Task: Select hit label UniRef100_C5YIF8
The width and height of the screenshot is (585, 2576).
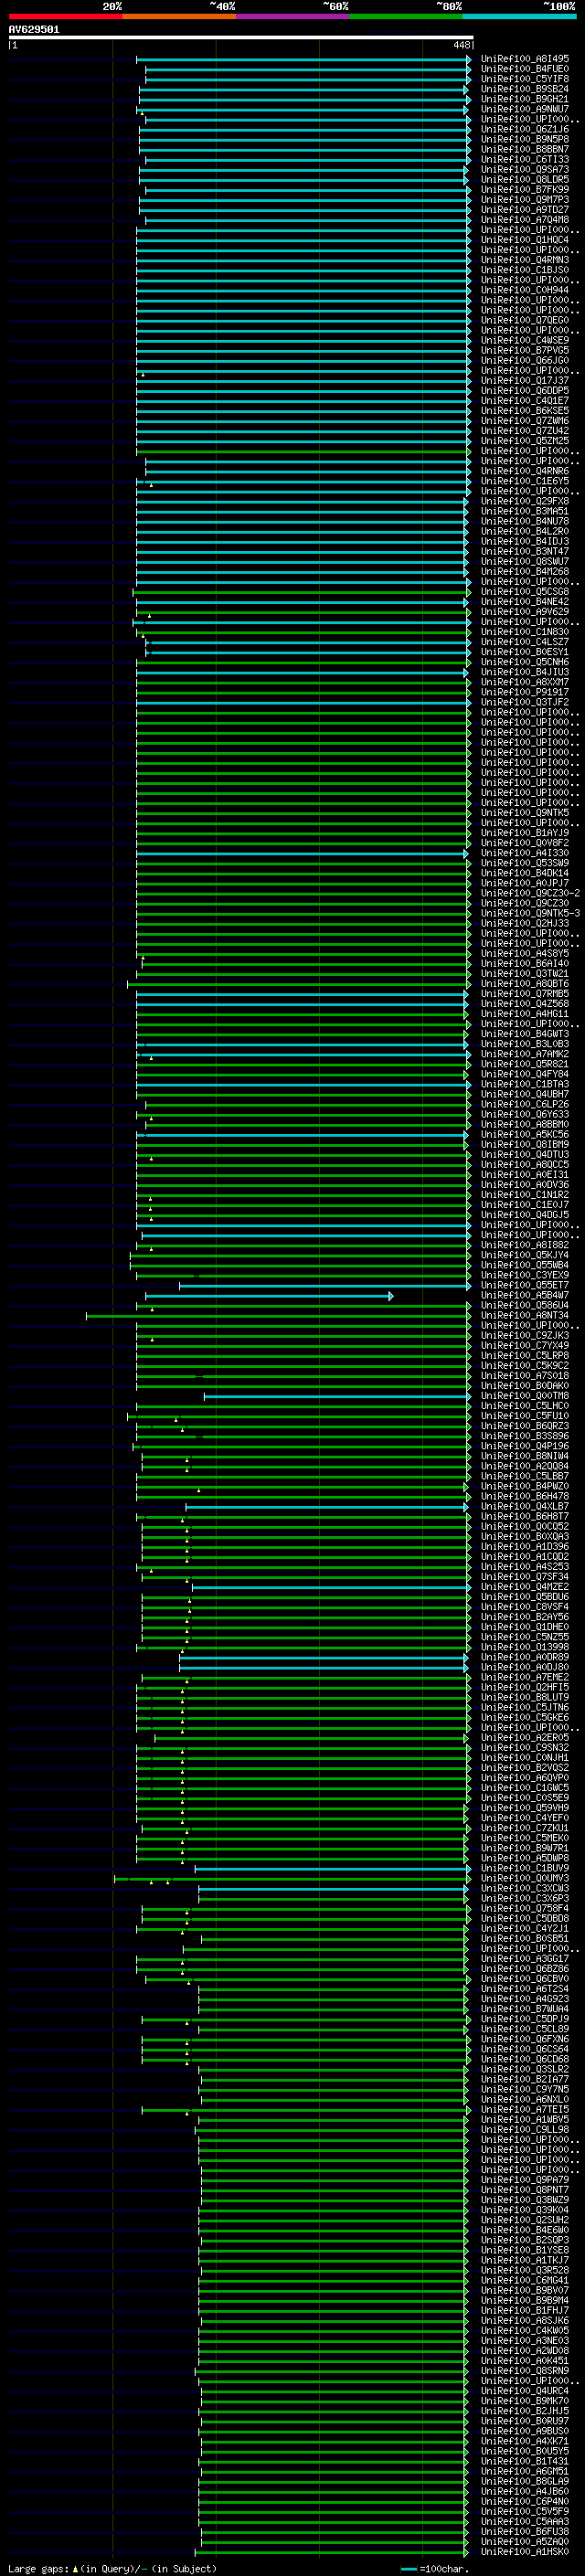Action: click(x=525, y=79)
